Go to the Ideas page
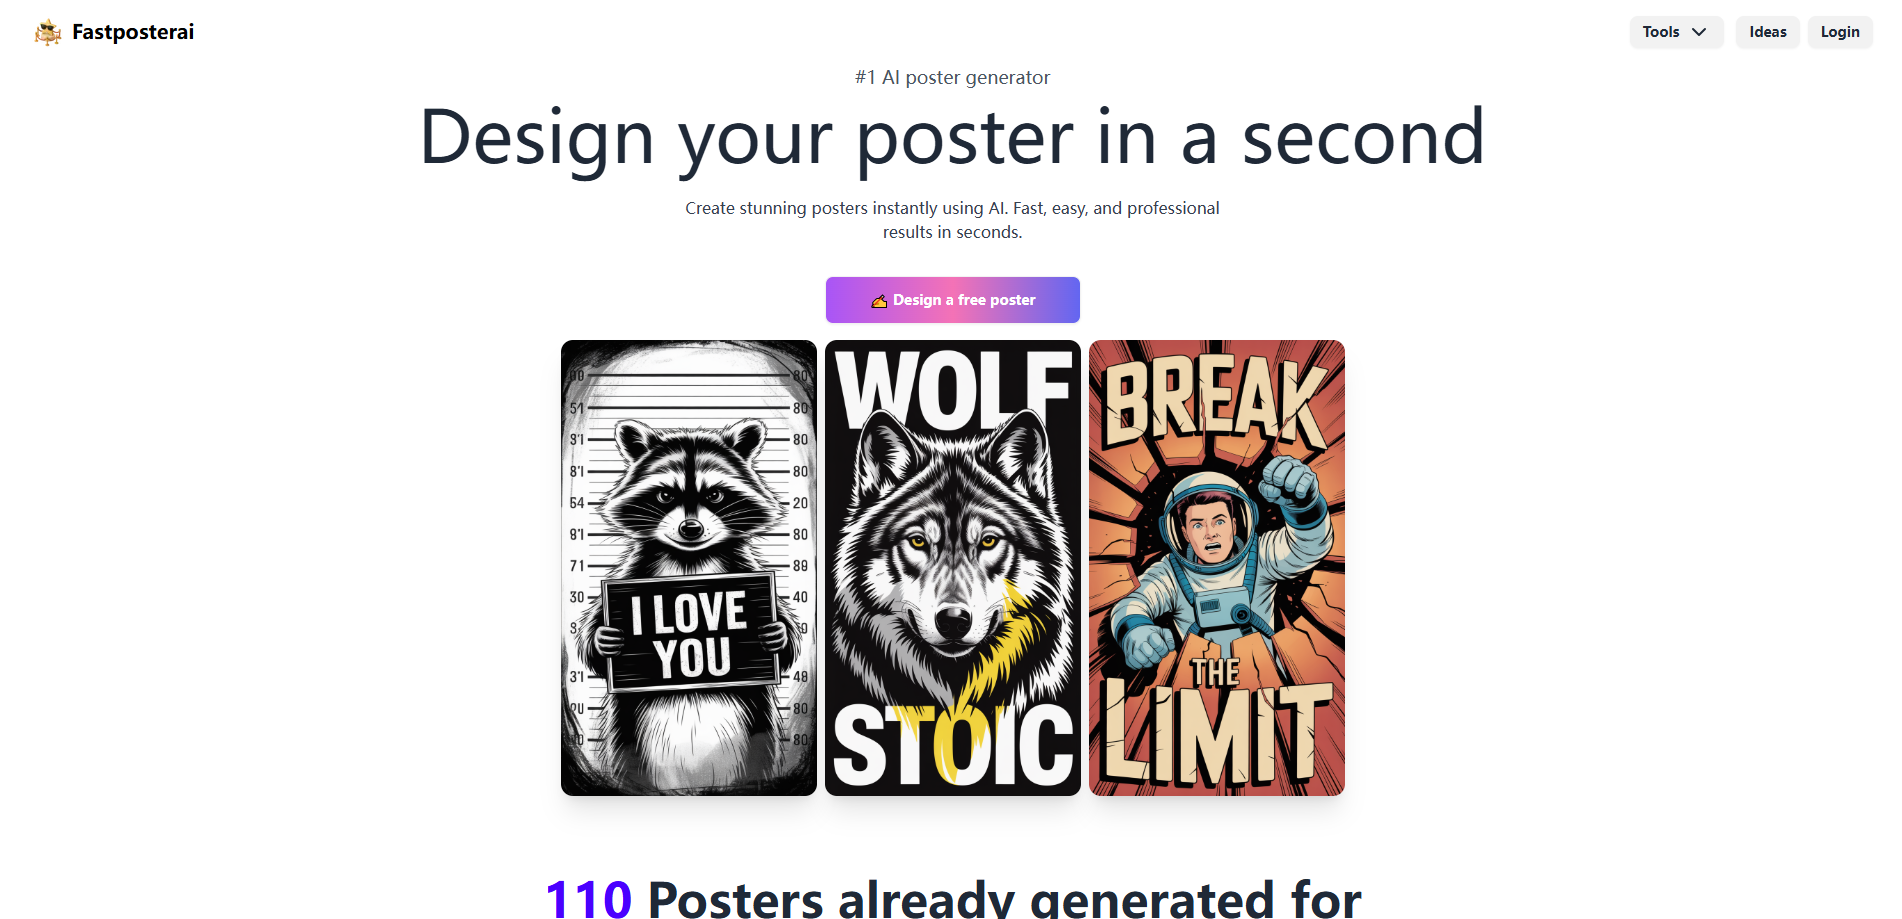The image size is (1902, 919). click(x=1767, y=32)
